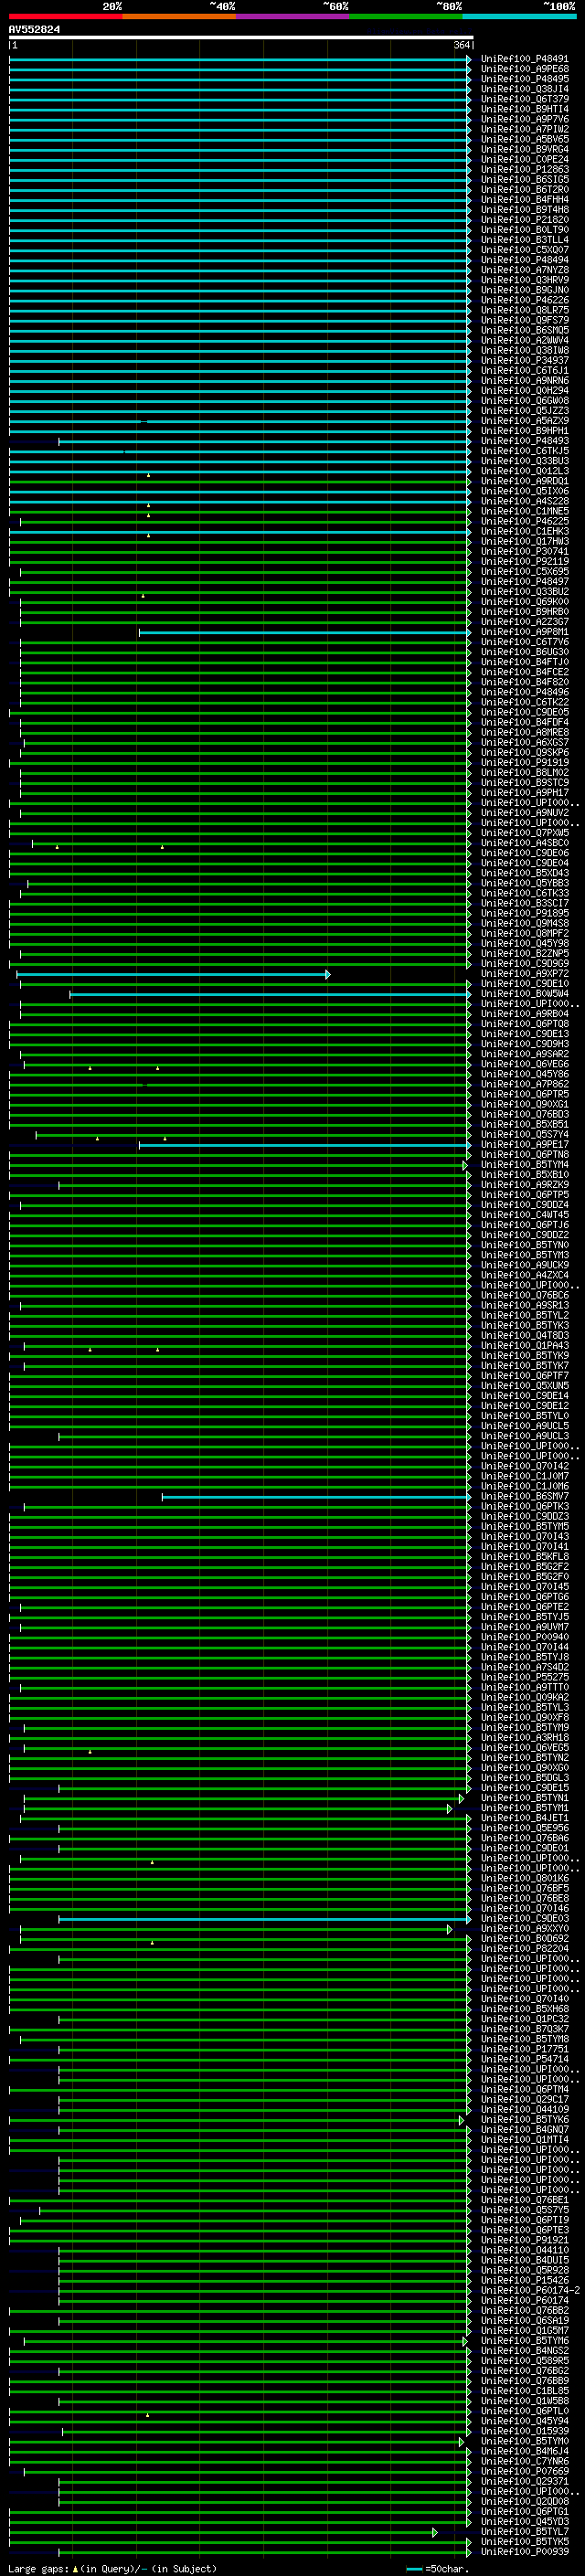Screen dimensions: 585x2576
Task: Click hit label UniRef100_B4FHH4
Action: click(x=525, y=200)
